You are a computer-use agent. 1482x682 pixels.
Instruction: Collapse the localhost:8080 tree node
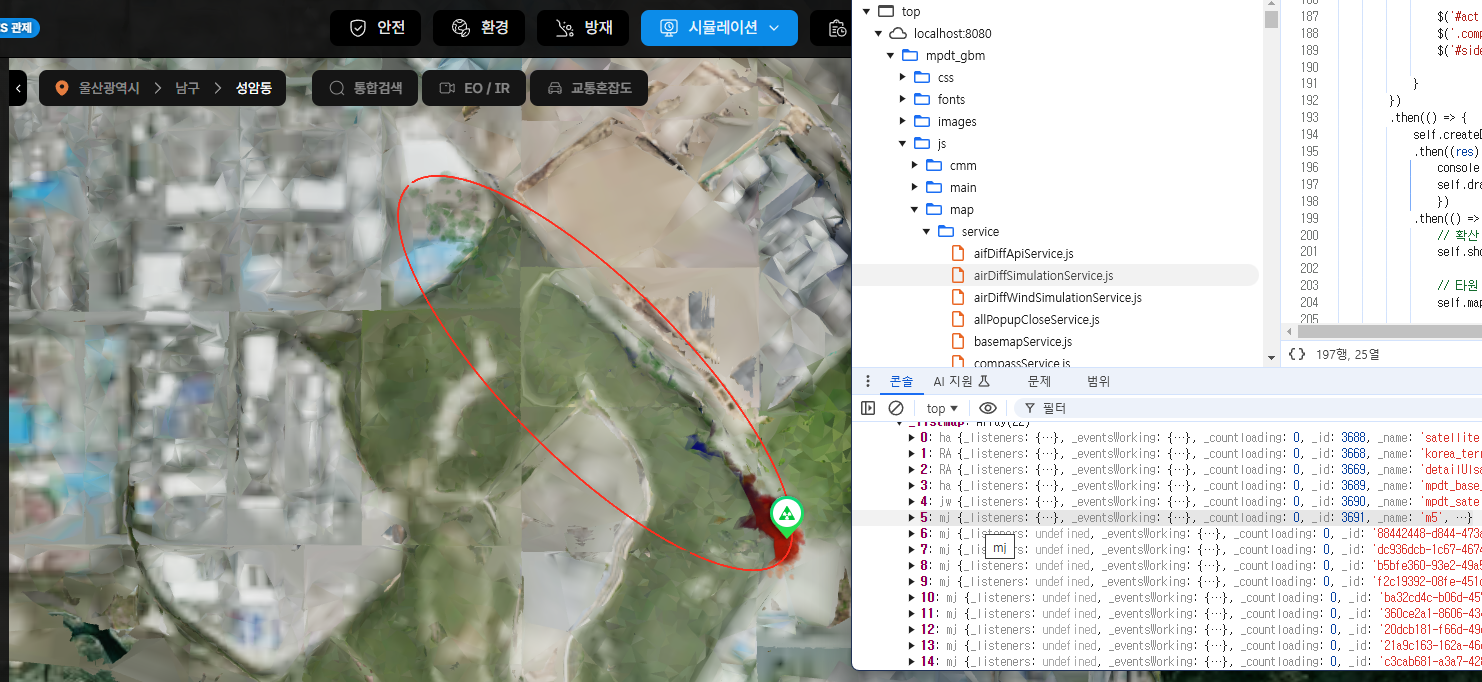(879, 33)
